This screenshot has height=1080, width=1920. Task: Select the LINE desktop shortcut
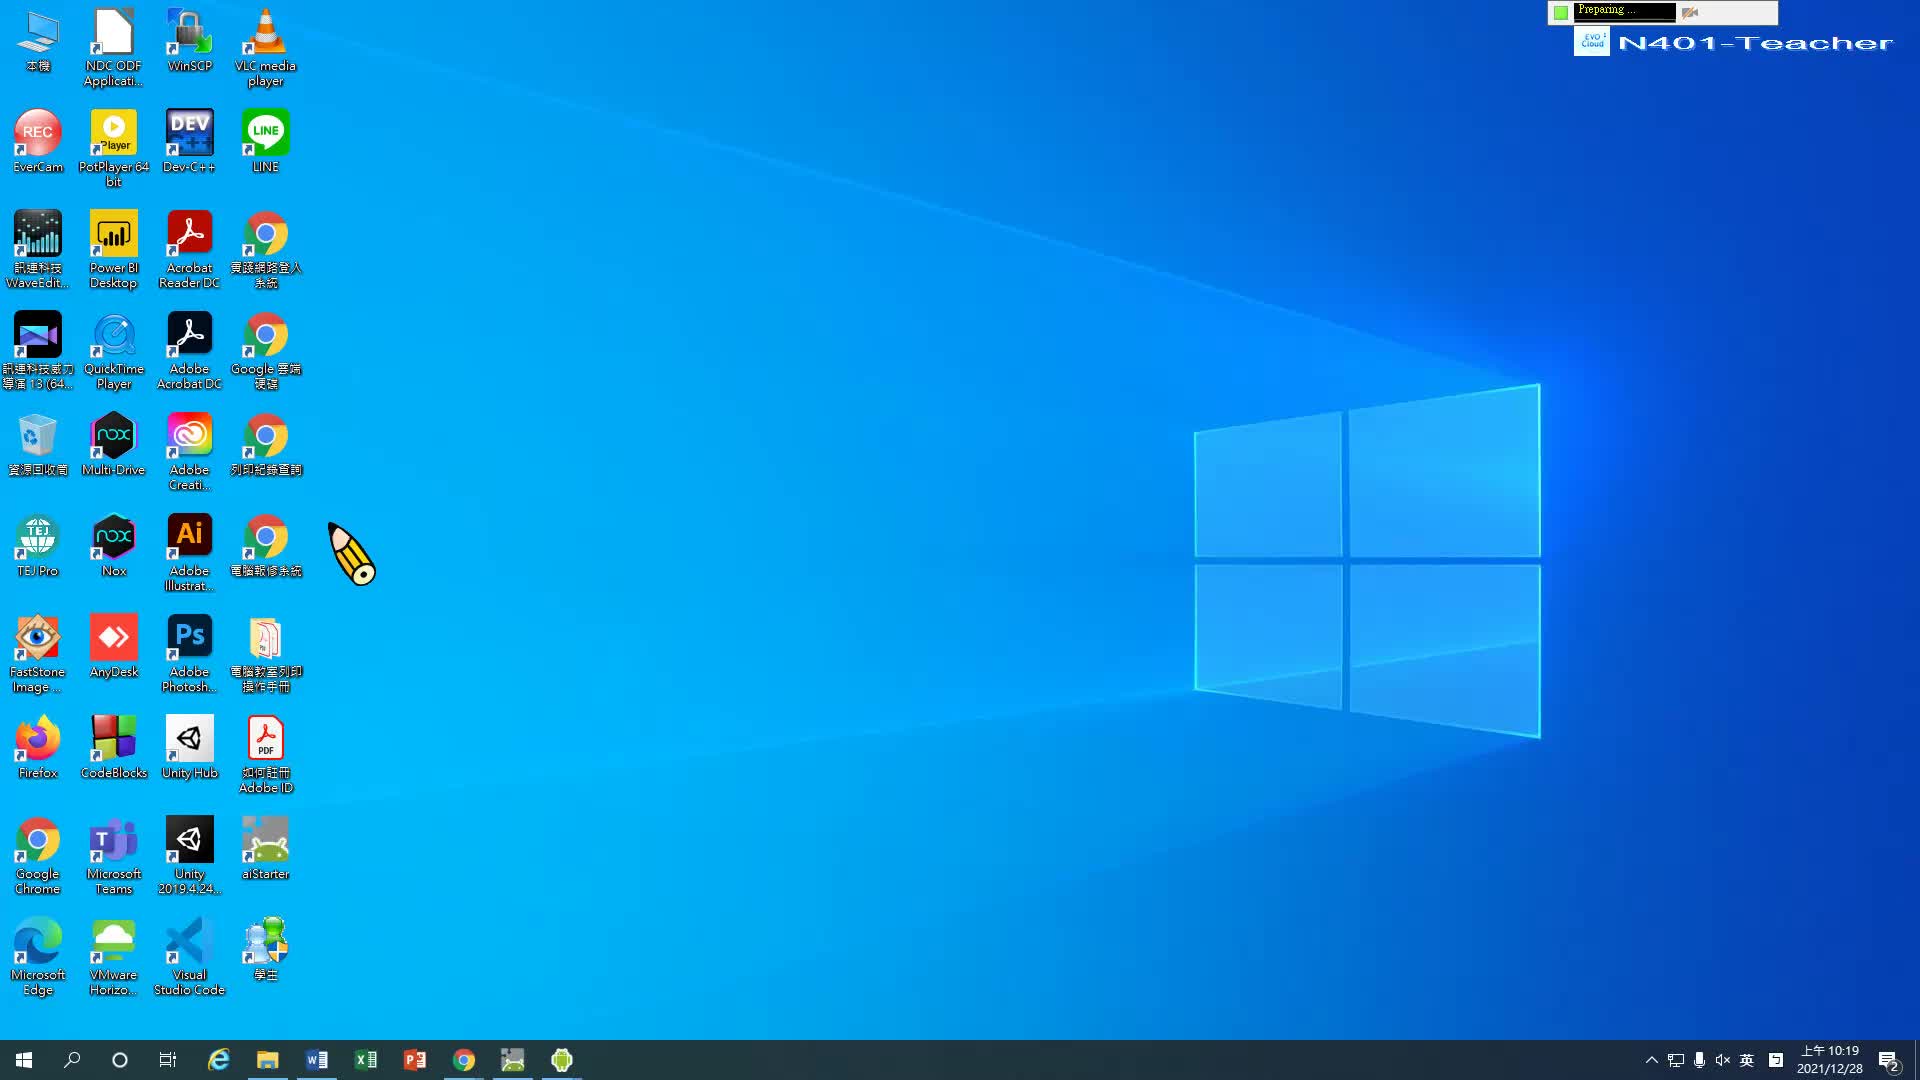coord(265,141)
